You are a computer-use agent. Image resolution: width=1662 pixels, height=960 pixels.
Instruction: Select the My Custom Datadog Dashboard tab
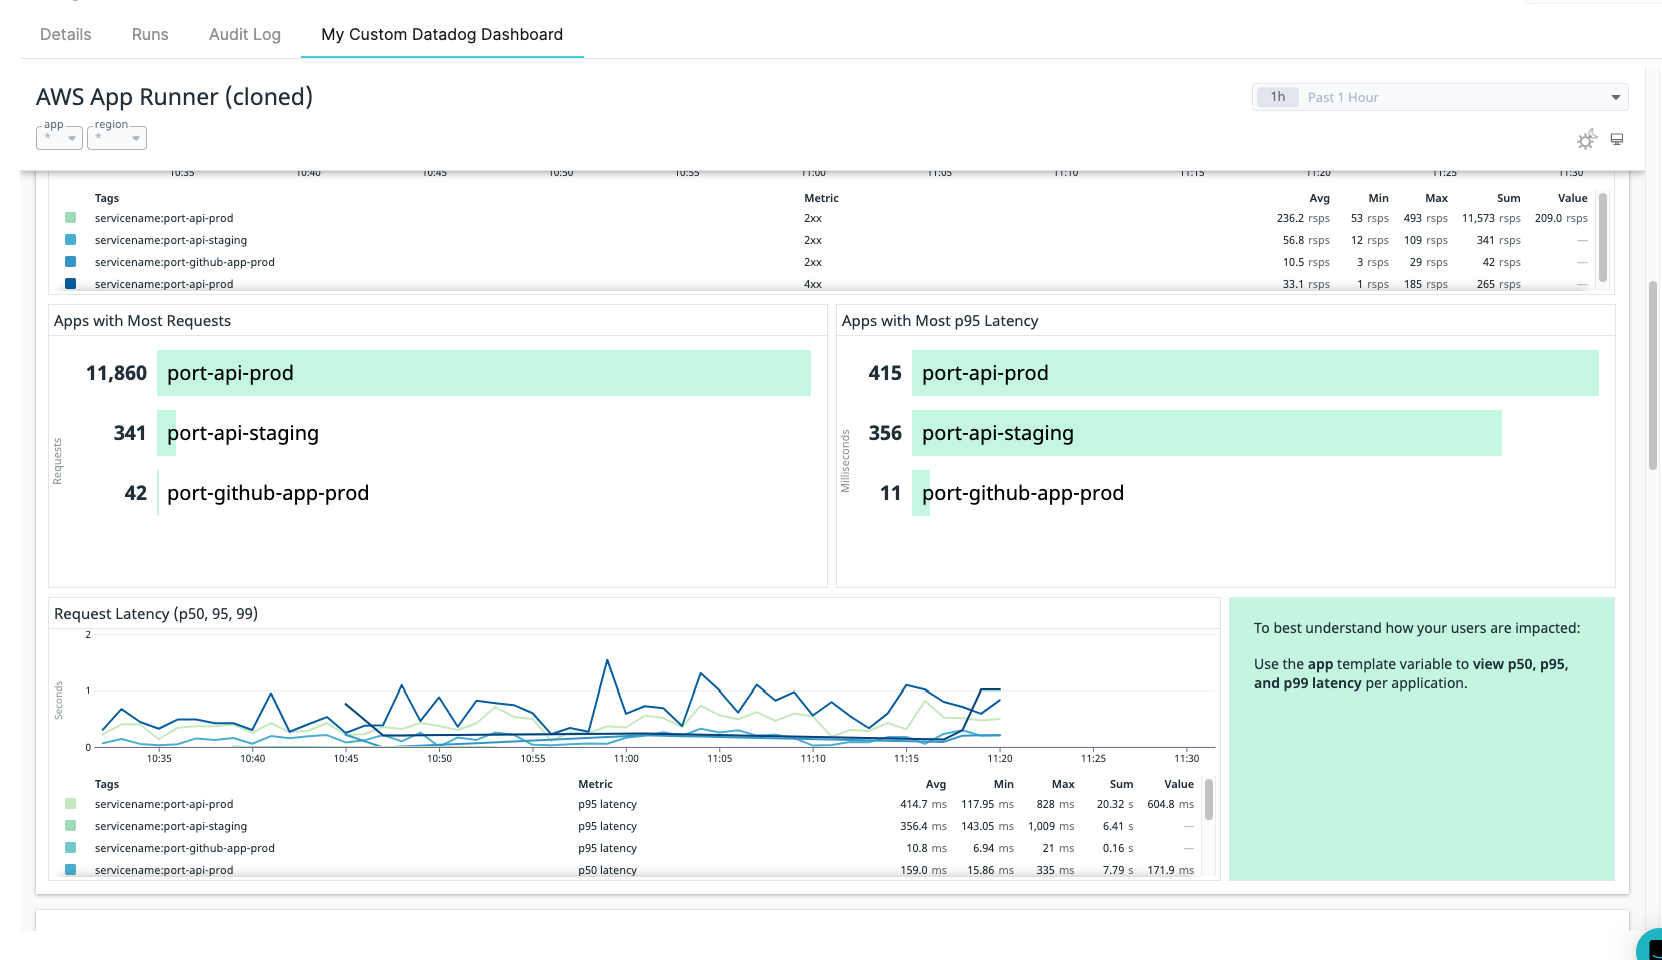point(441,34)
